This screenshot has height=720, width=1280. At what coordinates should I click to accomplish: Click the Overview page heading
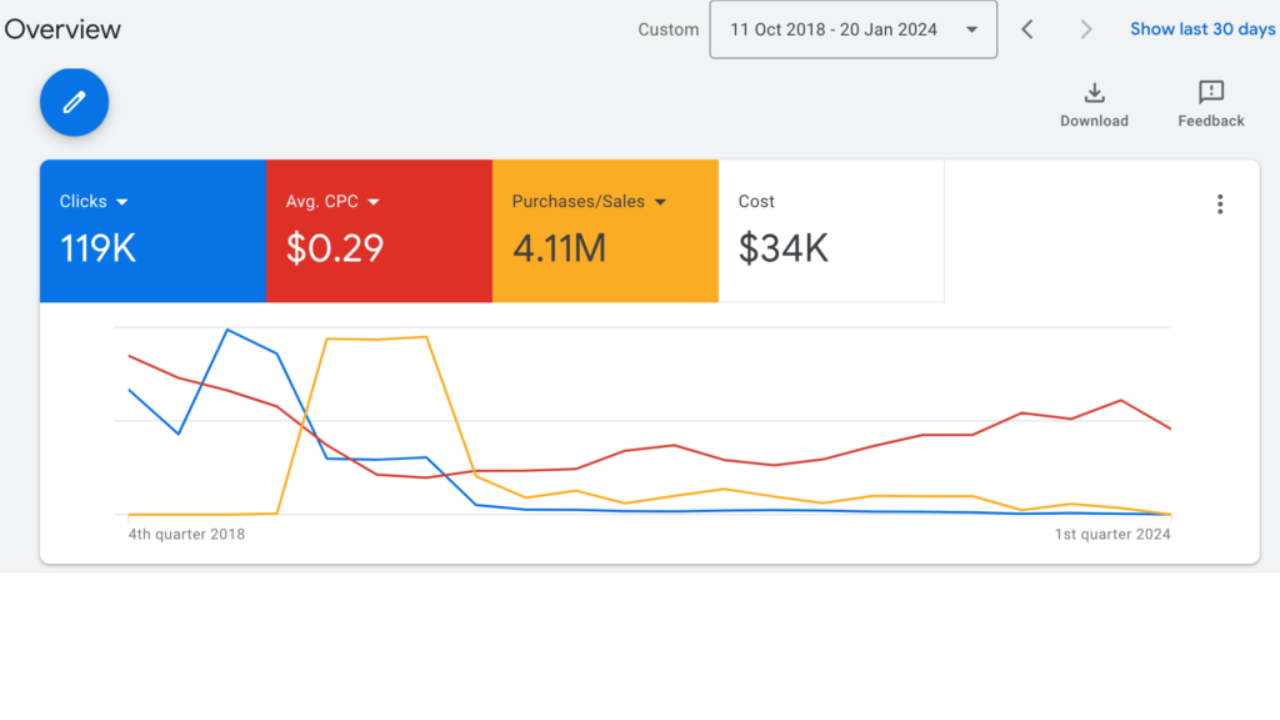(x=62, y=30)
